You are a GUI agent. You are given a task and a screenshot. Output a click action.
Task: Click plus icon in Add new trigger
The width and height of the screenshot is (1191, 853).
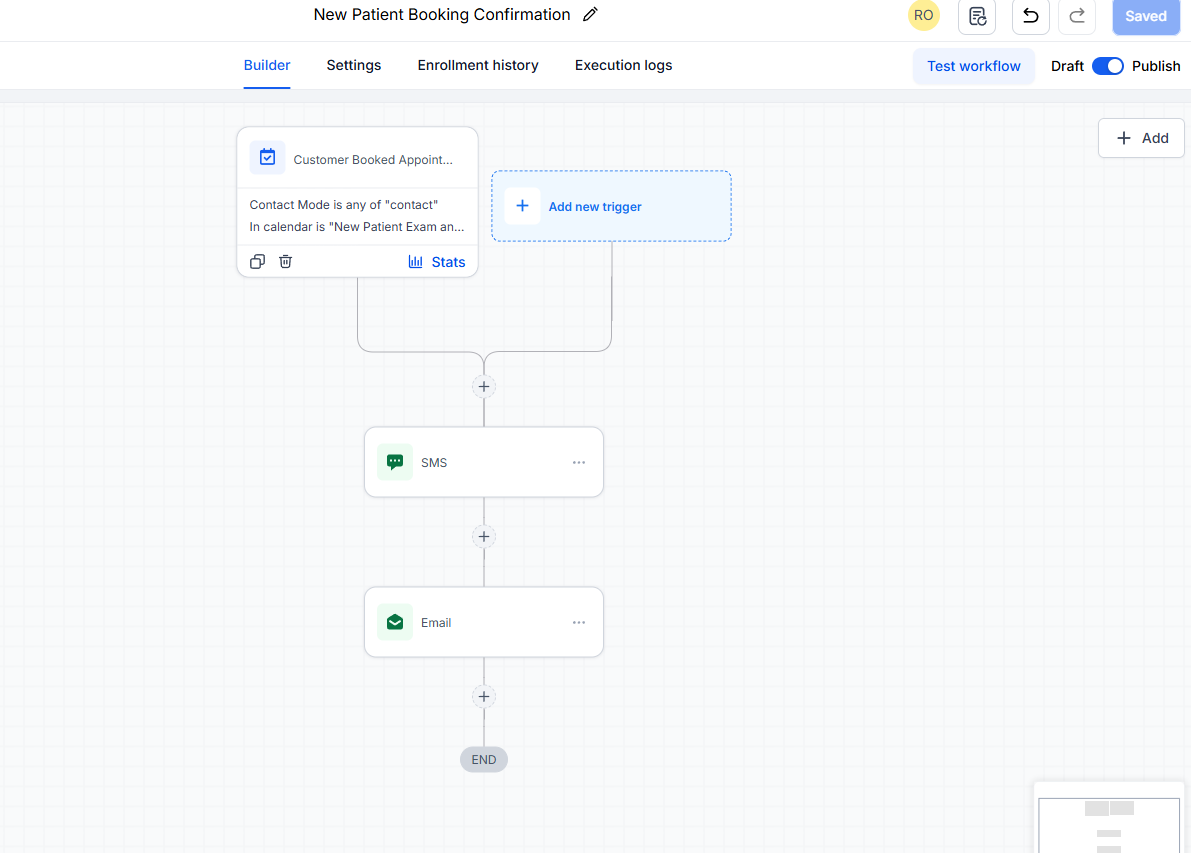[x=523, y=206]
